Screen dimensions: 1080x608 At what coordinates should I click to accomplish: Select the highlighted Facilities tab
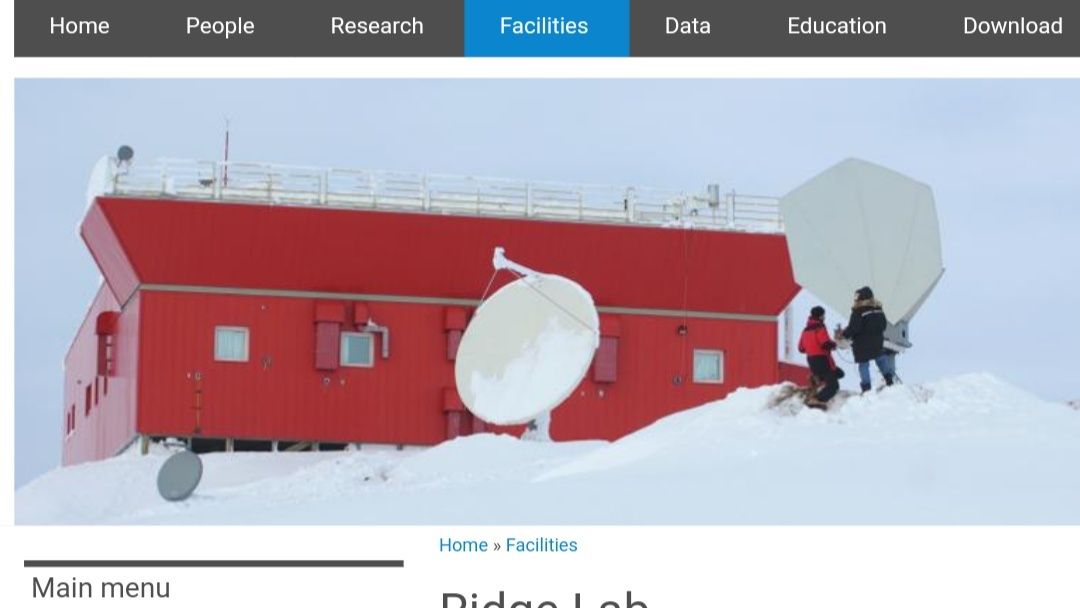[x=546, y=28]
